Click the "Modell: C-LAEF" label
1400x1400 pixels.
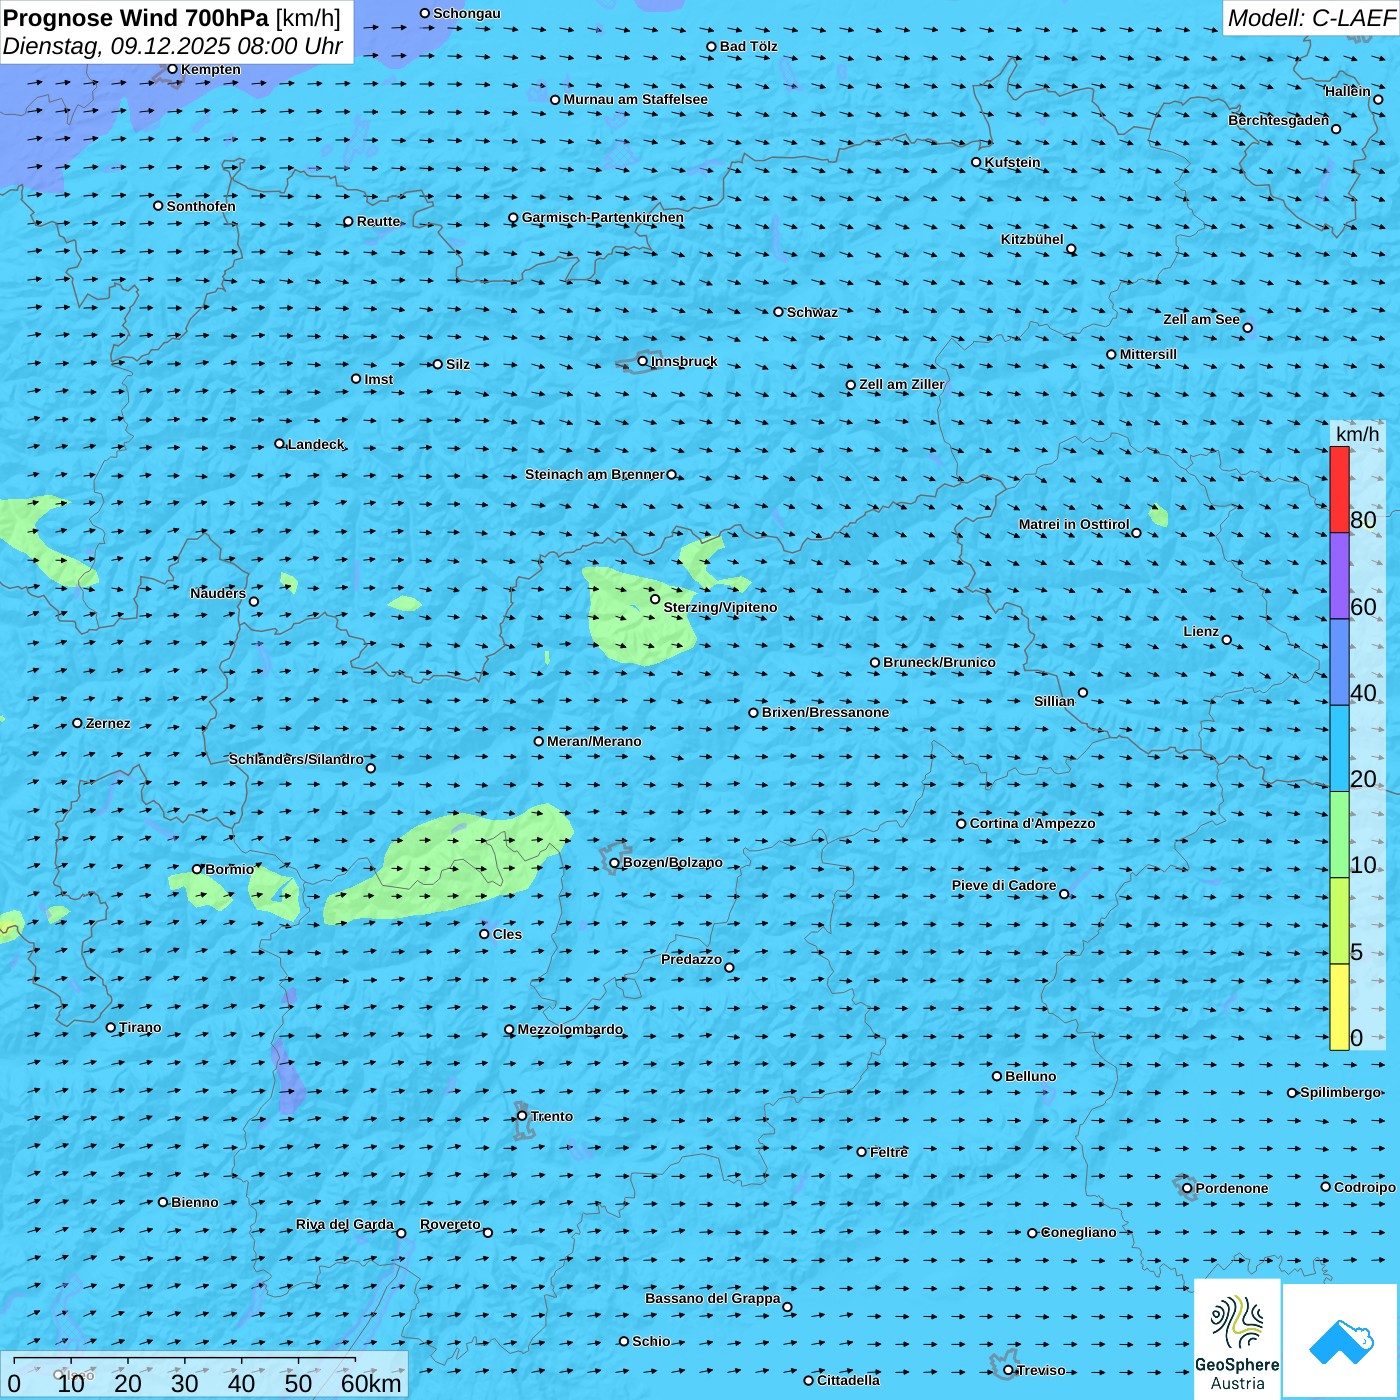1311,18
